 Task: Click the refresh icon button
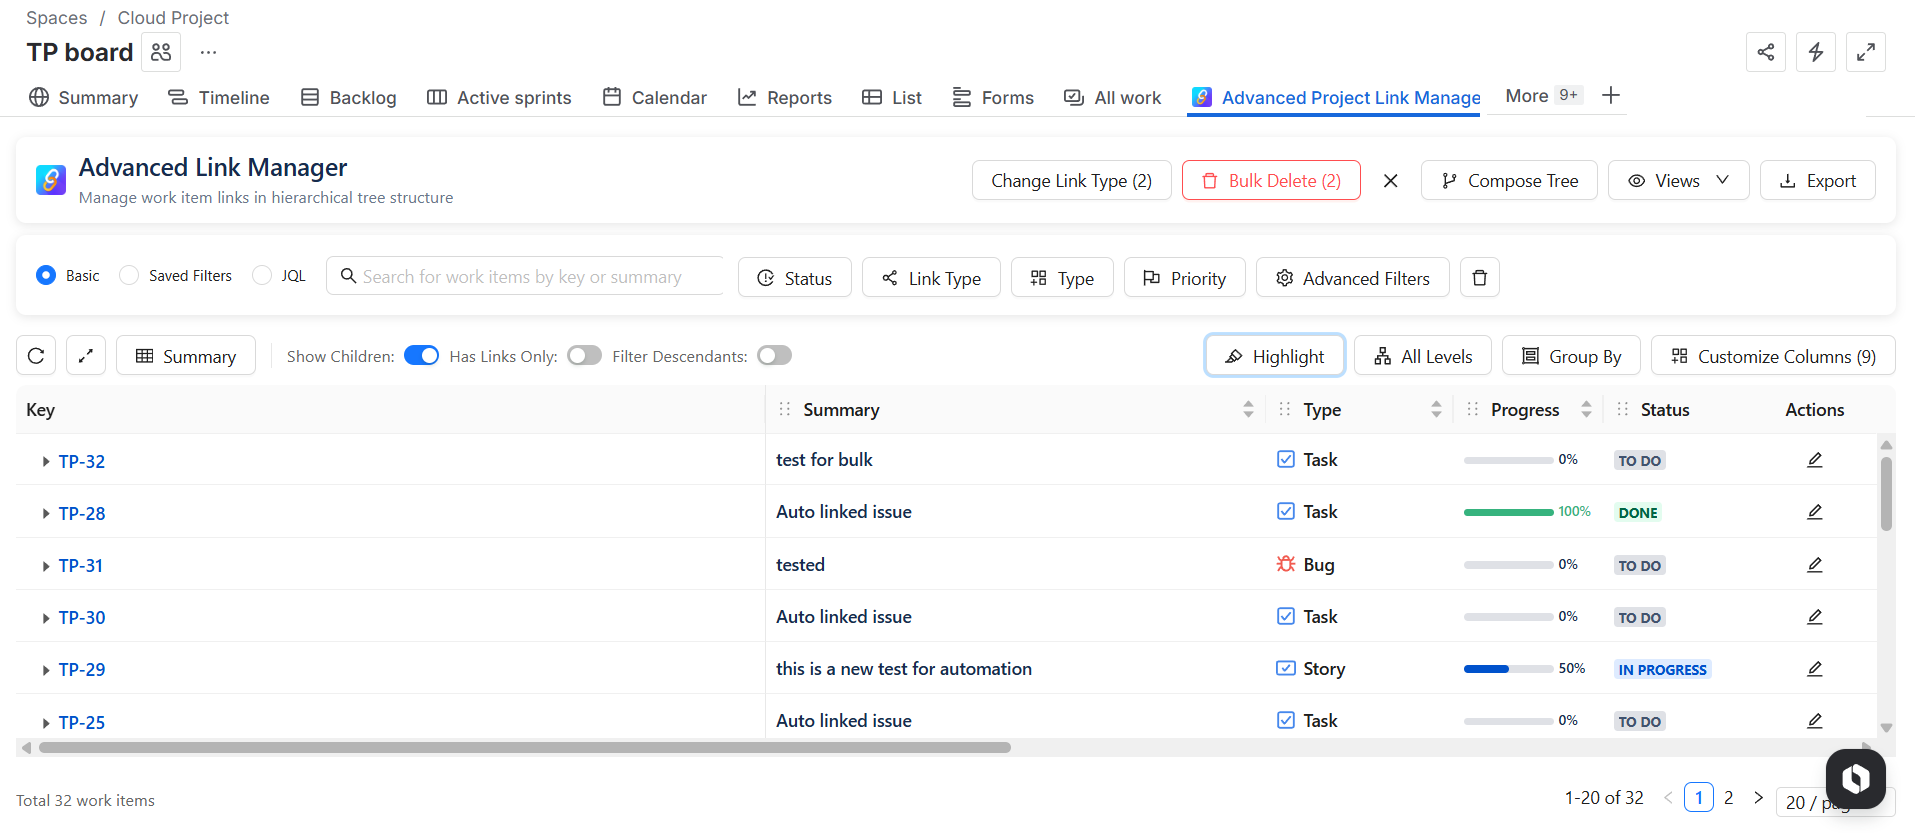pyautogui.click(x=36, y=356)
